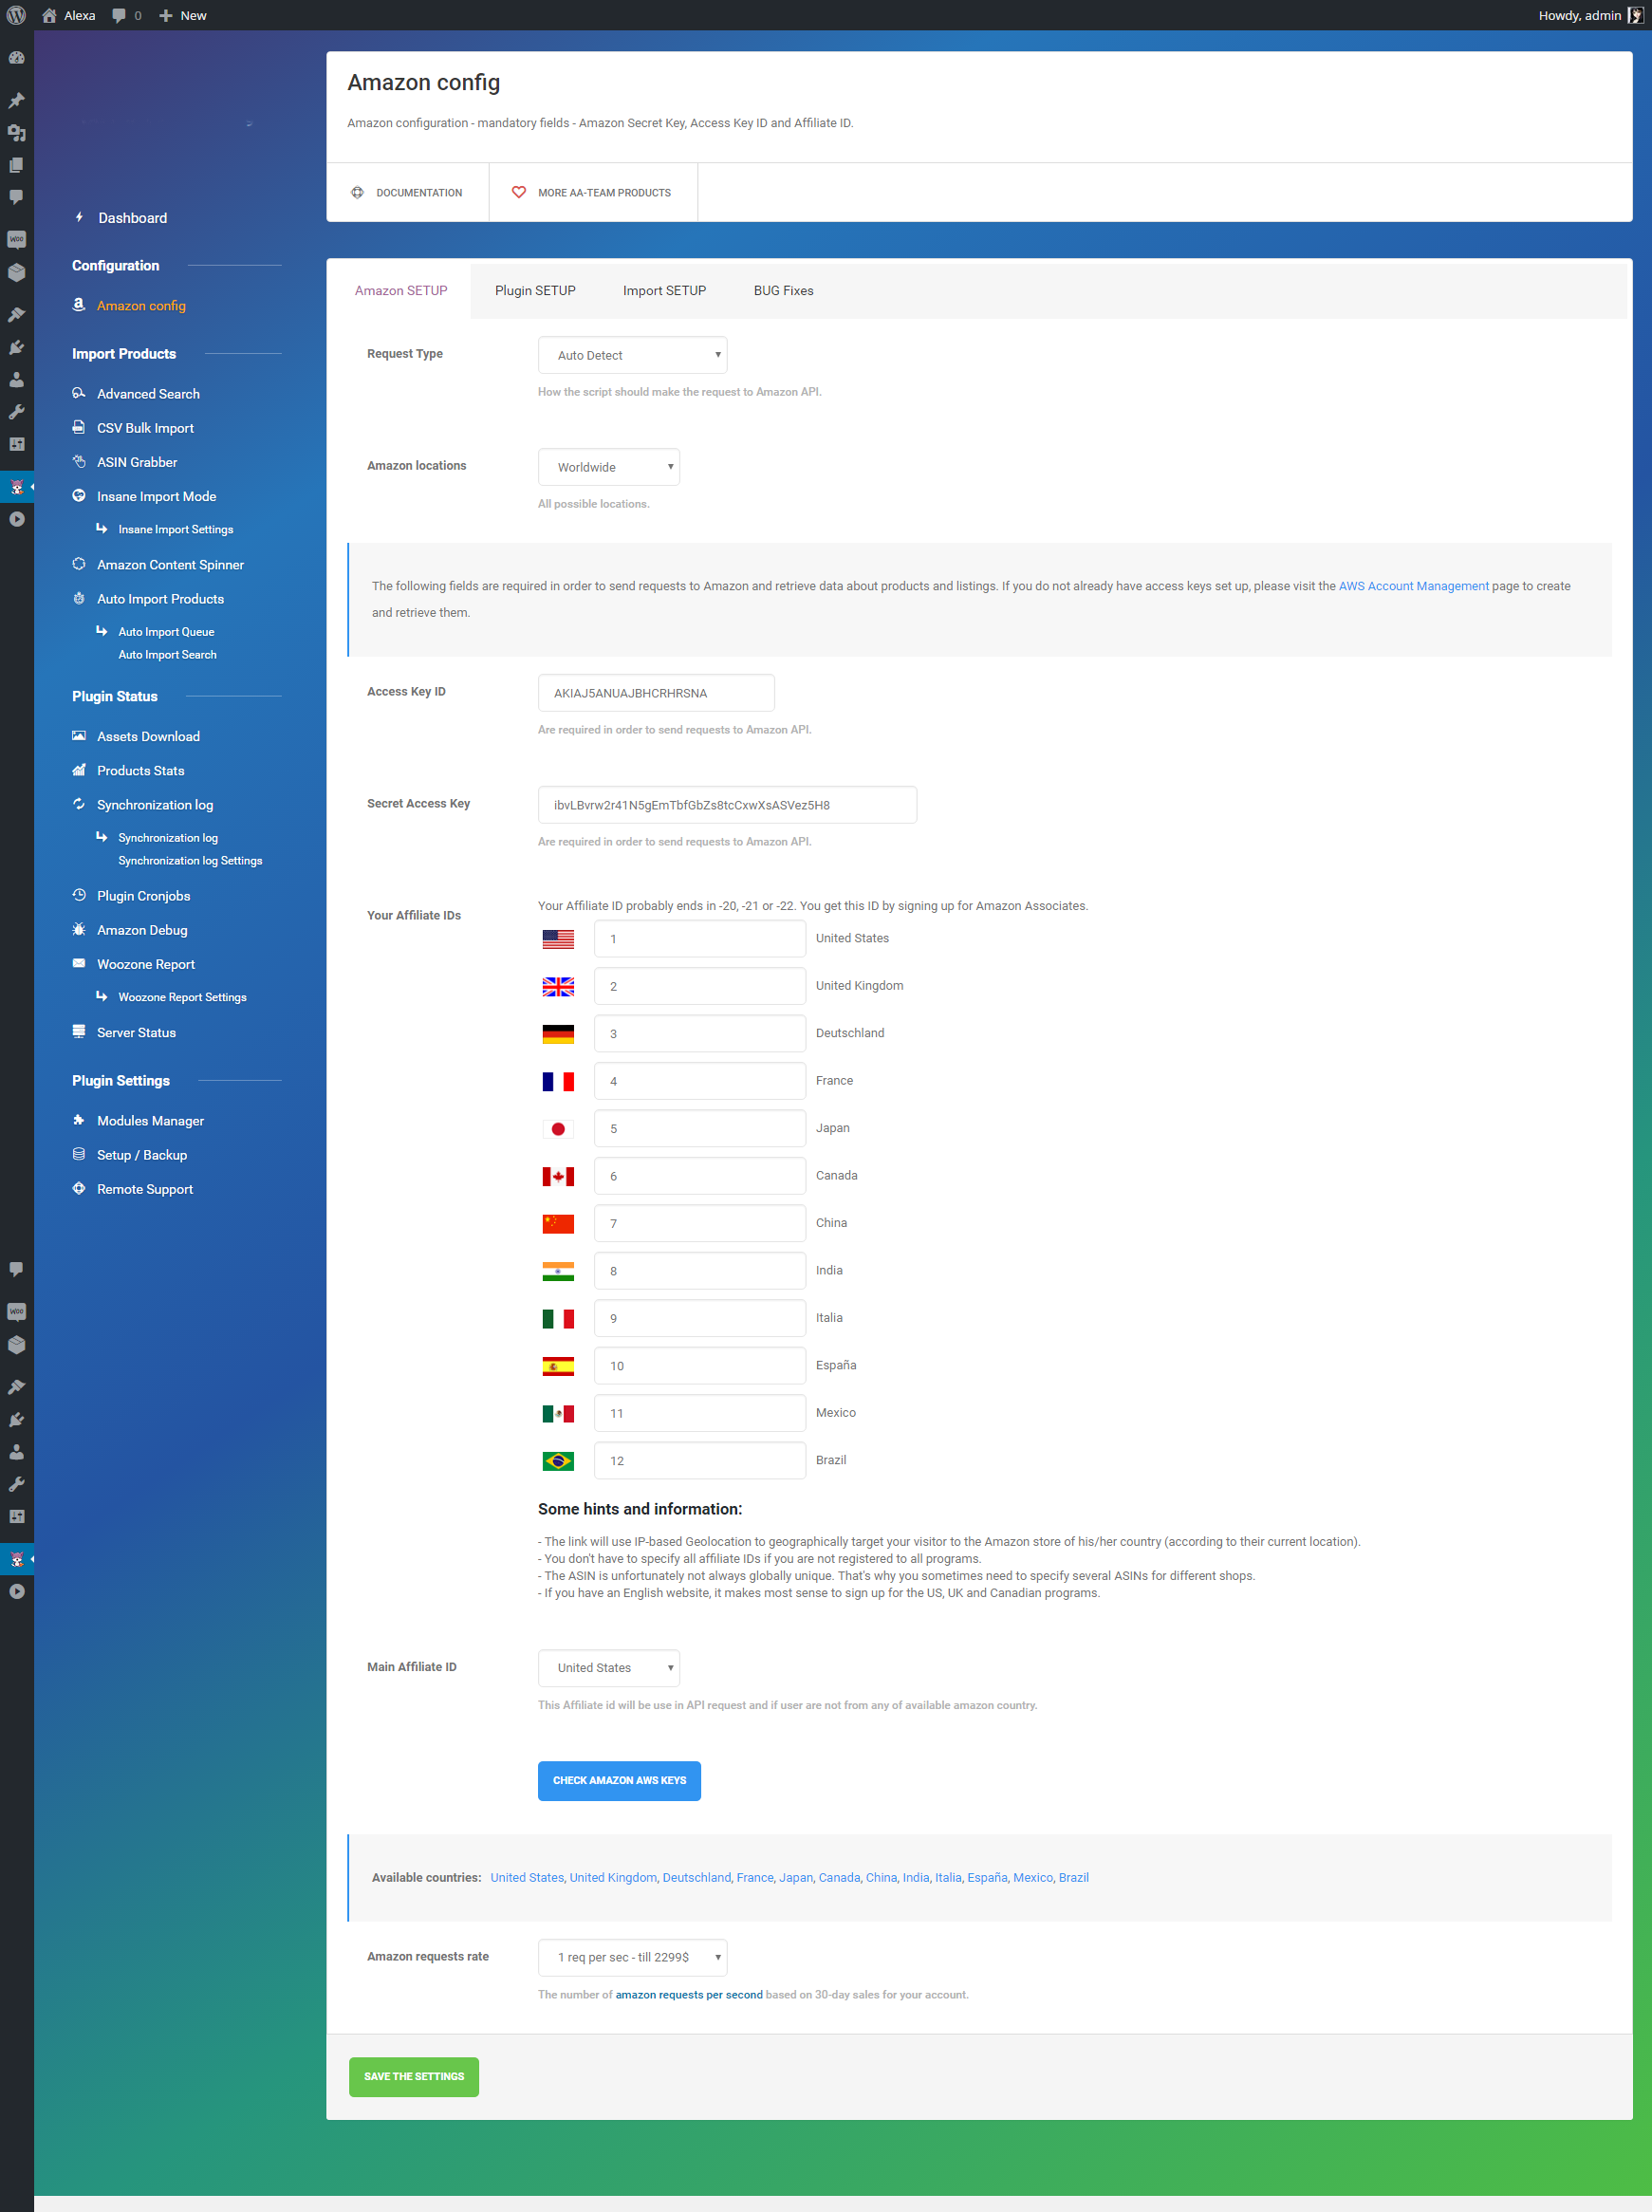Image resolution: width=1652 pixels, height=2212 pixels.
Task: Open the Main Affiliate ID dropdown
Action: click(x=608, y=1667)
